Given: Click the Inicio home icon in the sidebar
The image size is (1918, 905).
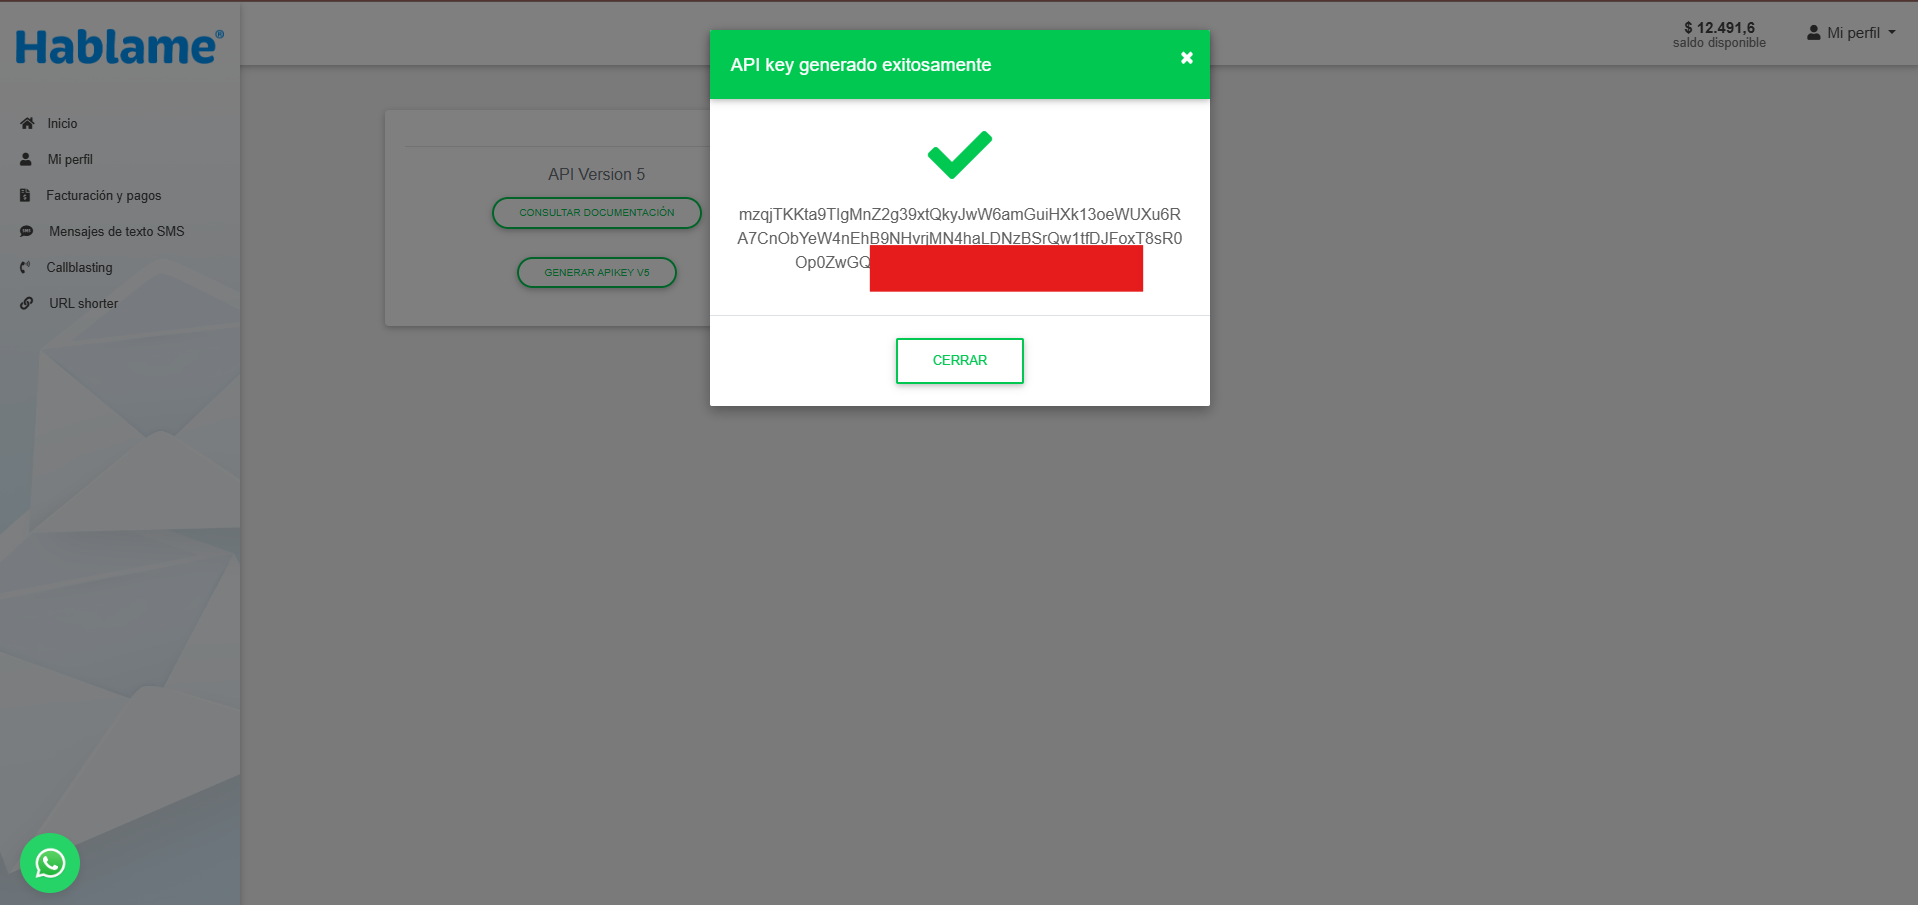Looking at the screenshot, I should pyautogui.click(x=27, y=123).
